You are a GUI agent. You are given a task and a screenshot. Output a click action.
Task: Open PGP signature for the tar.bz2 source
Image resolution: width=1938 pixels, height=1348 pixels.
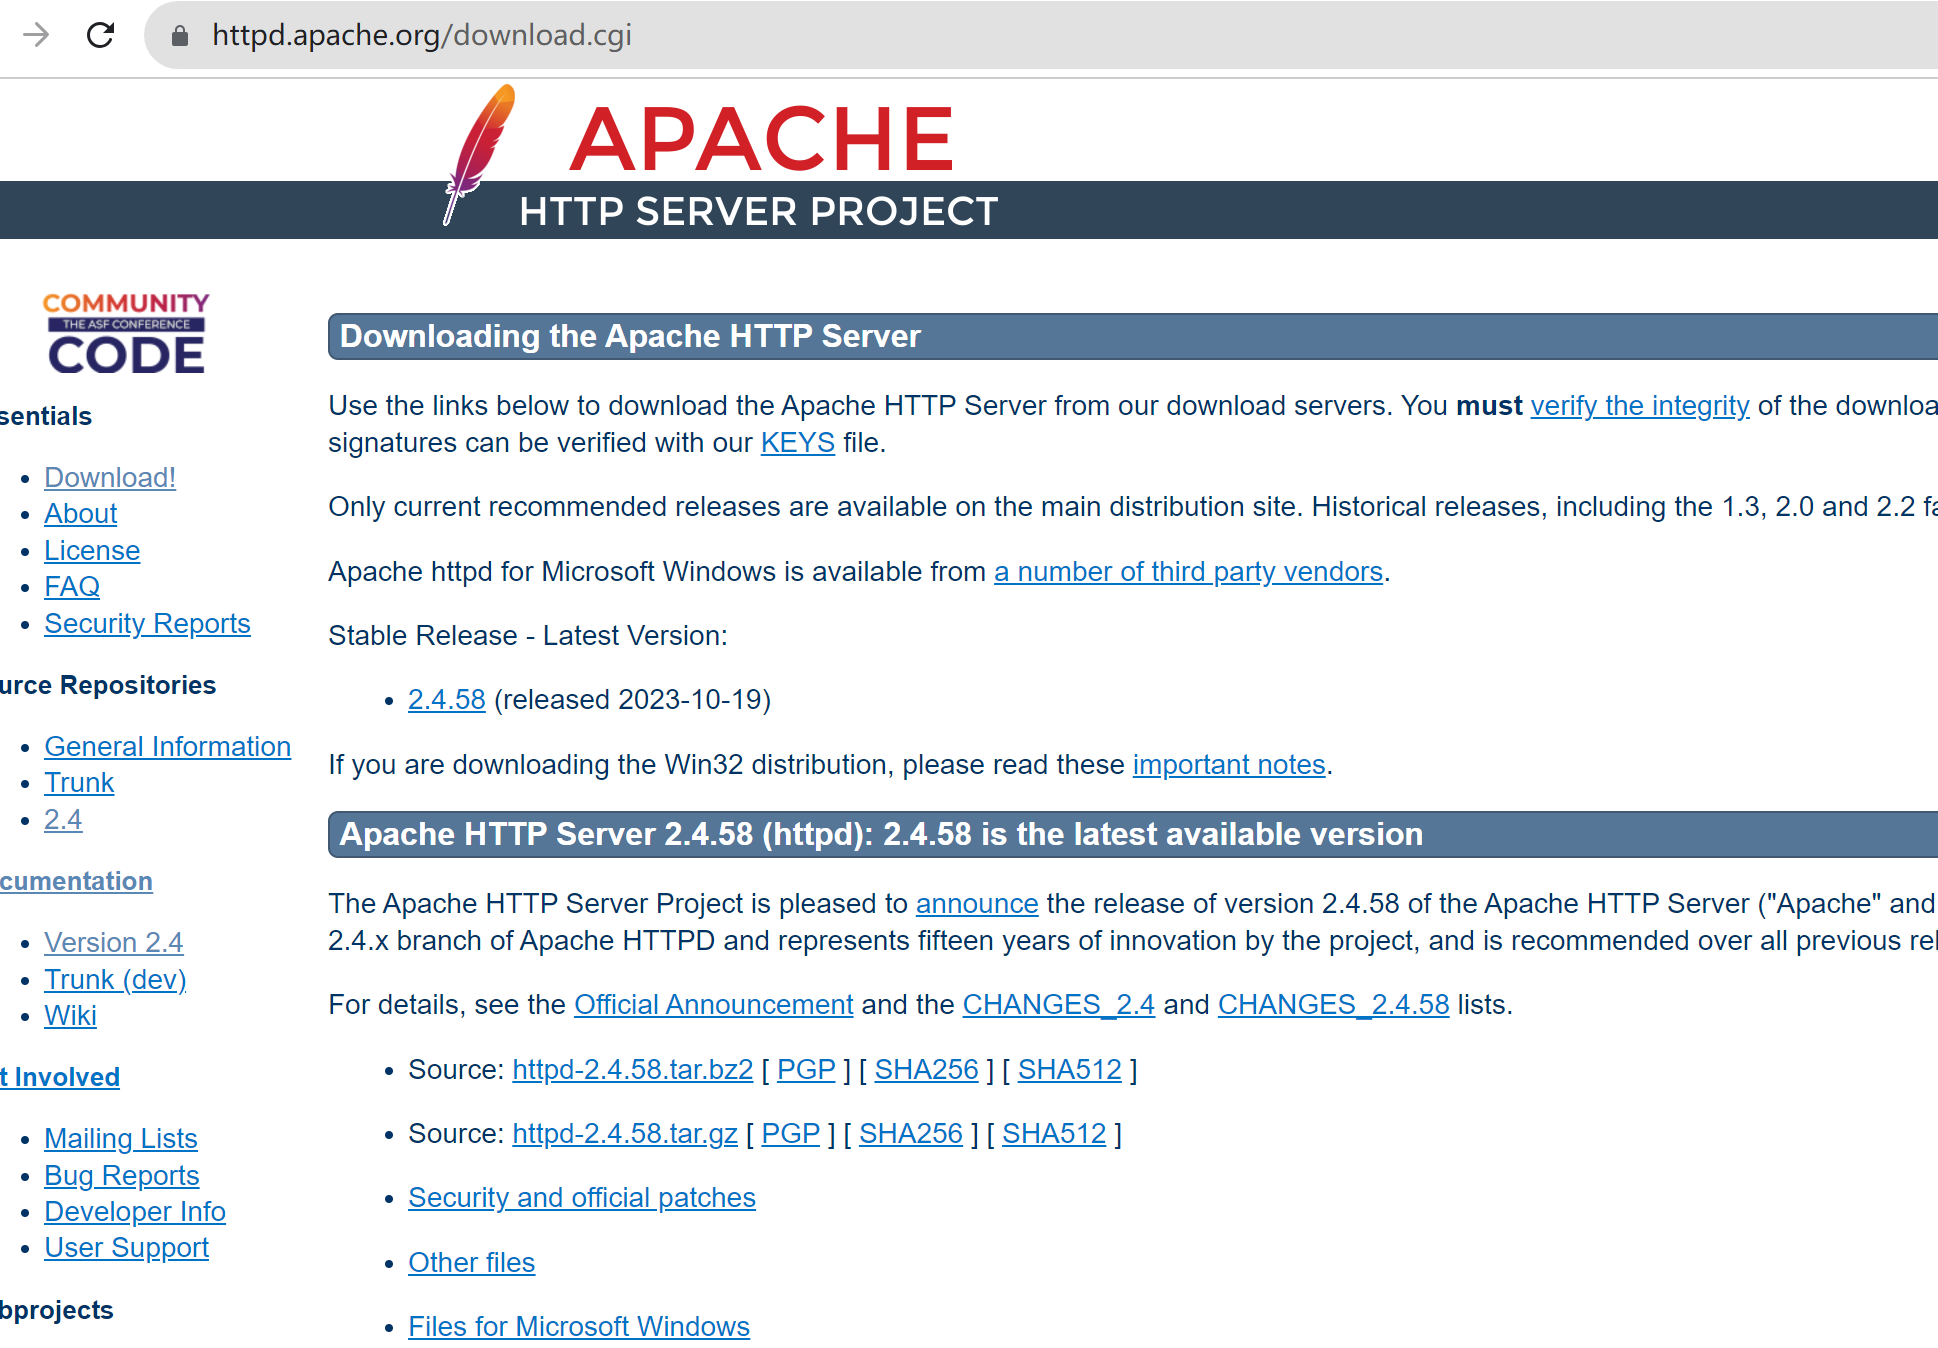click(805, 1070)
